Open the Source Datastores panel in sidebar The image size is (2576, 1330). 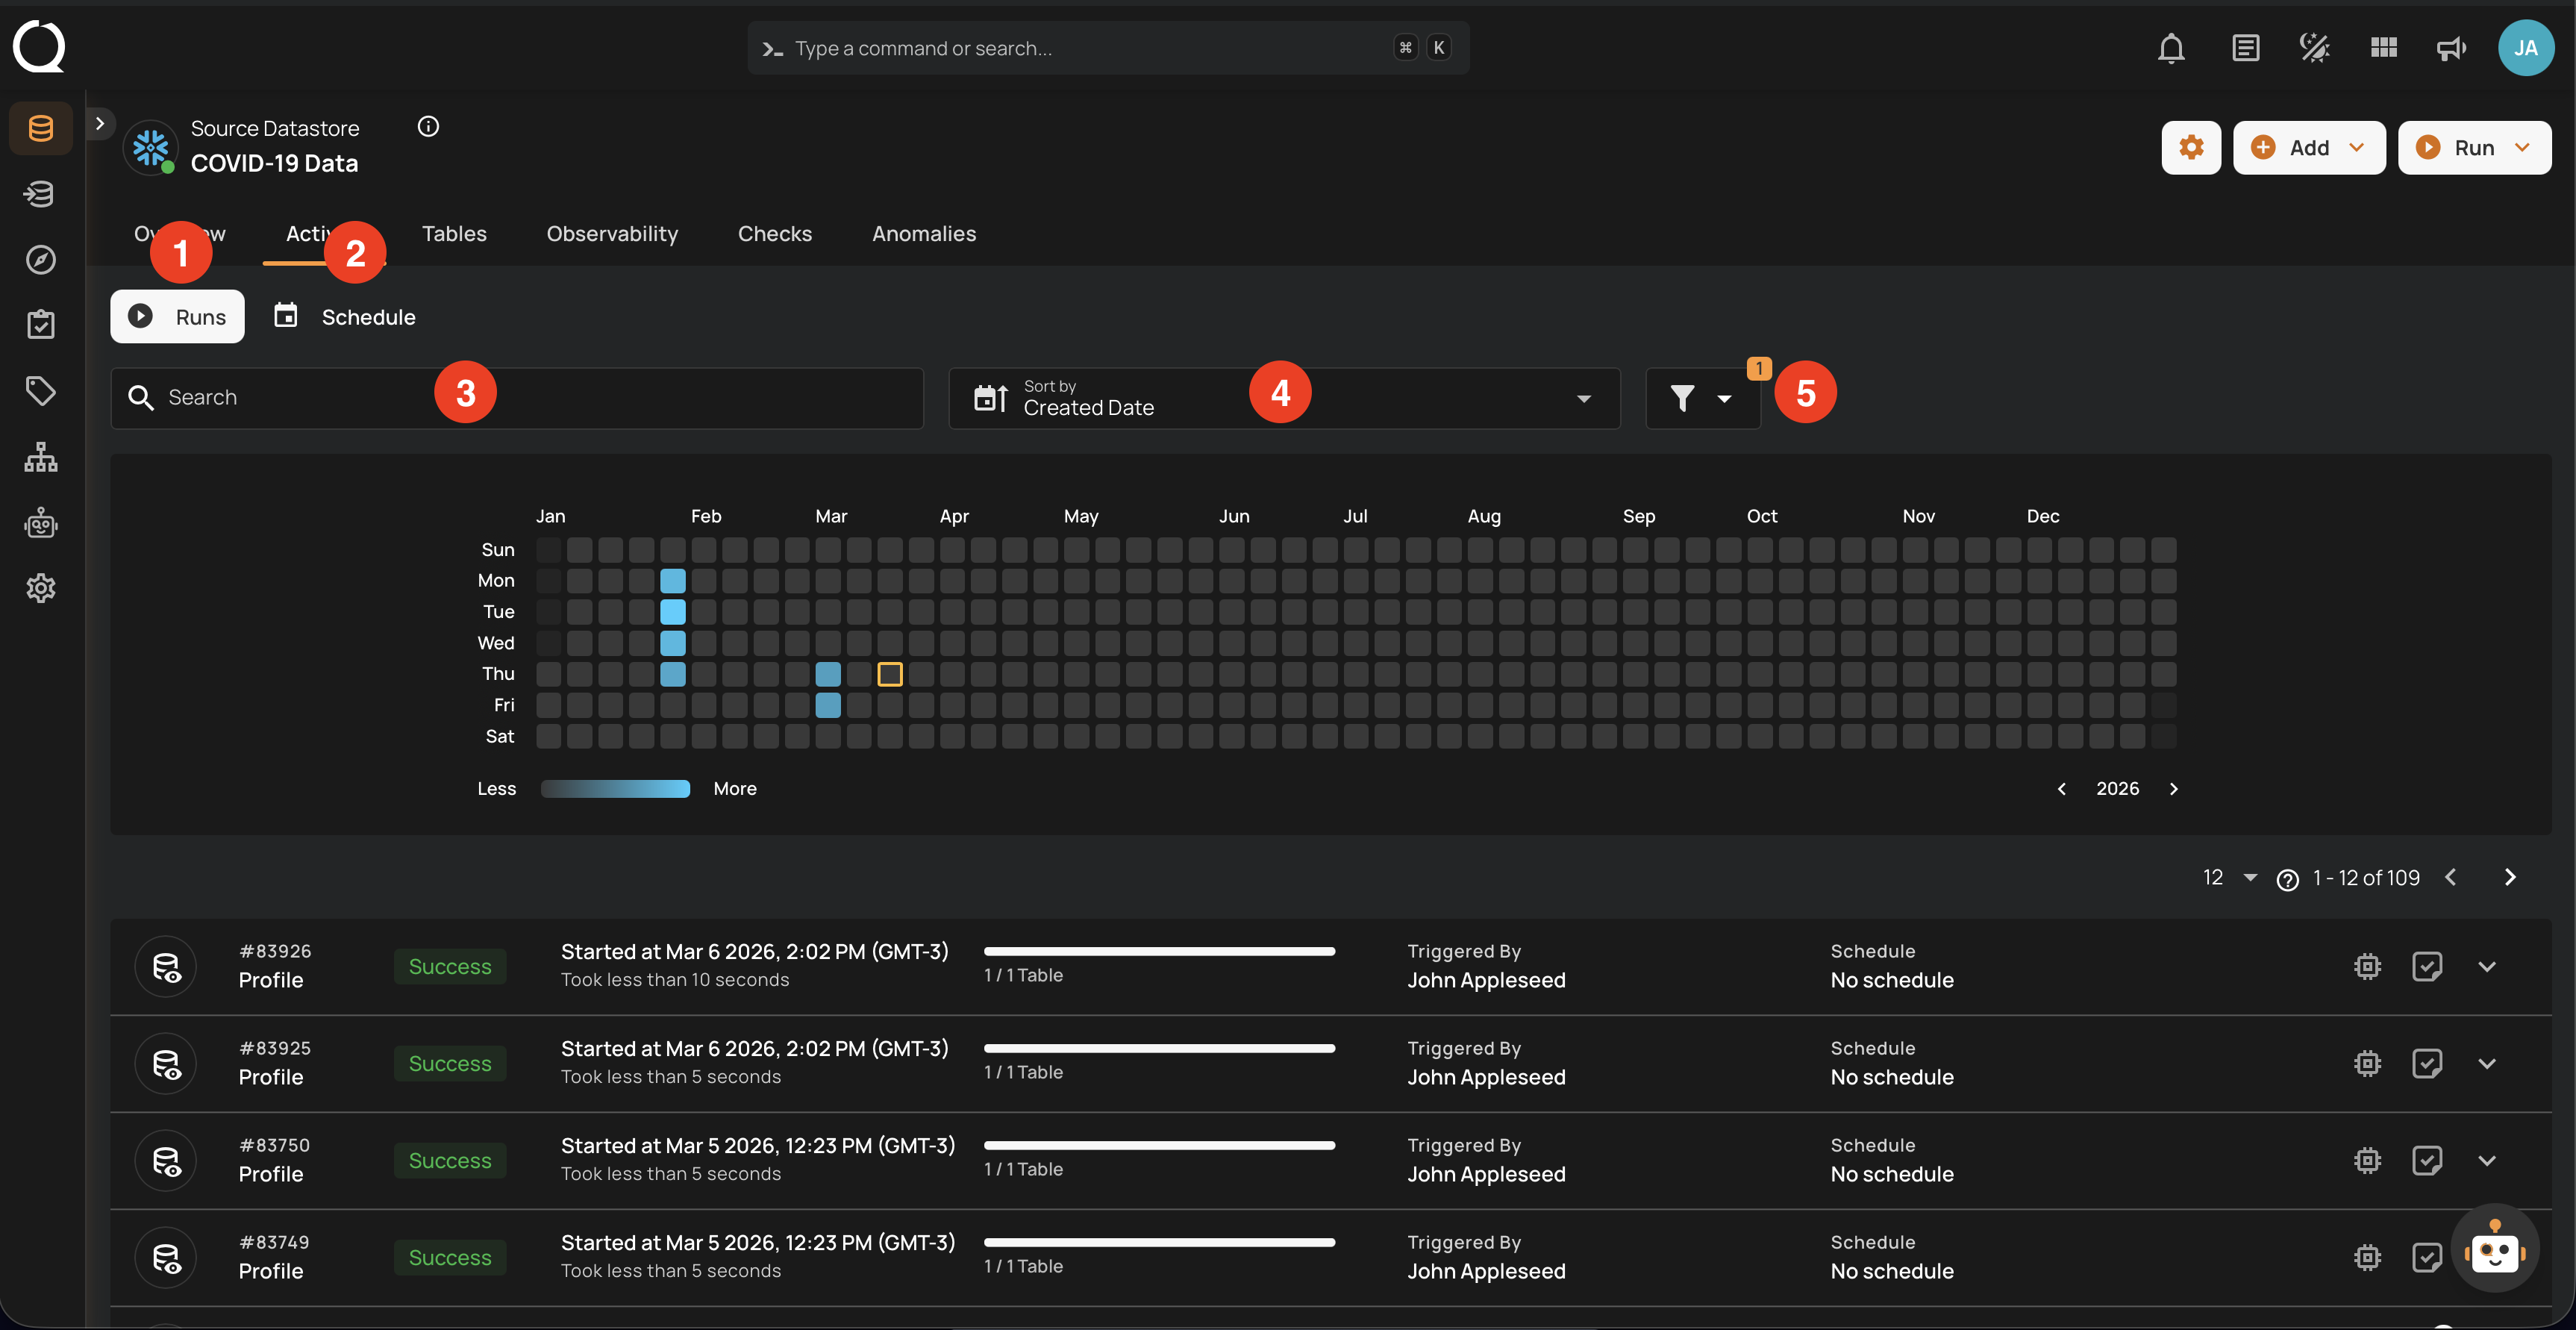[x=40, y=128]
